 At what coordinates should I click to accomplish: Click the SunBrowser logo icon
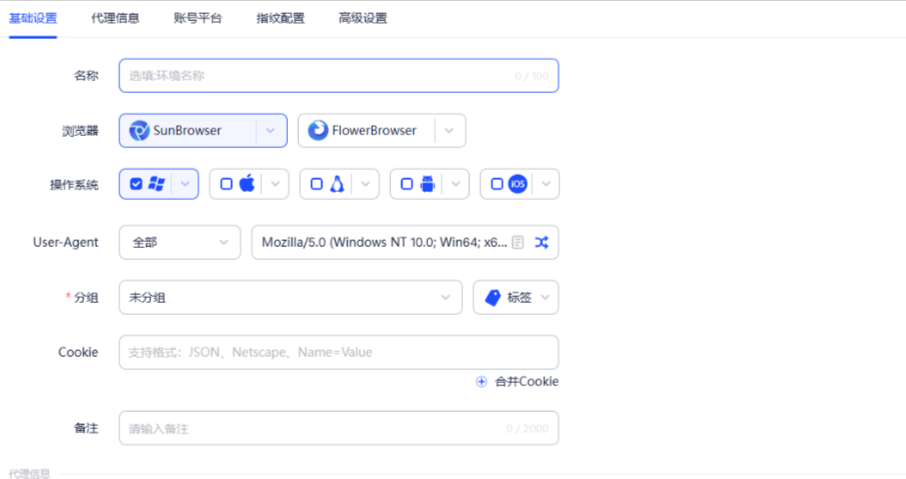(x=139, y=131)
